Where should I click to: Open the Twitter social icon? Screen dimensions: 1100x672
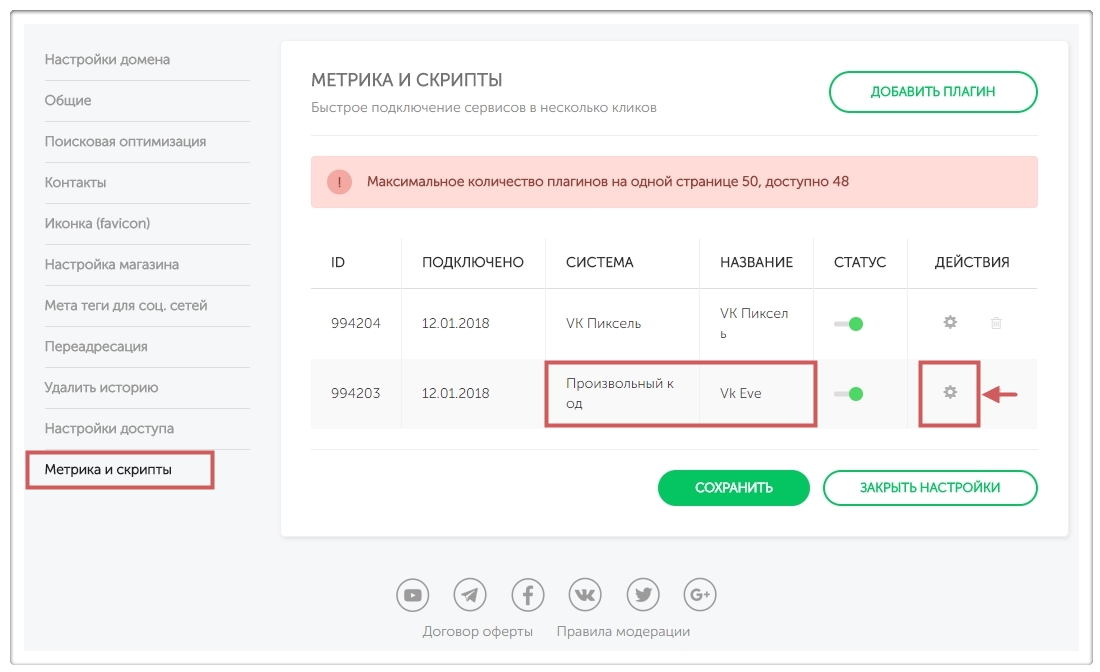[x=643, y=595]
